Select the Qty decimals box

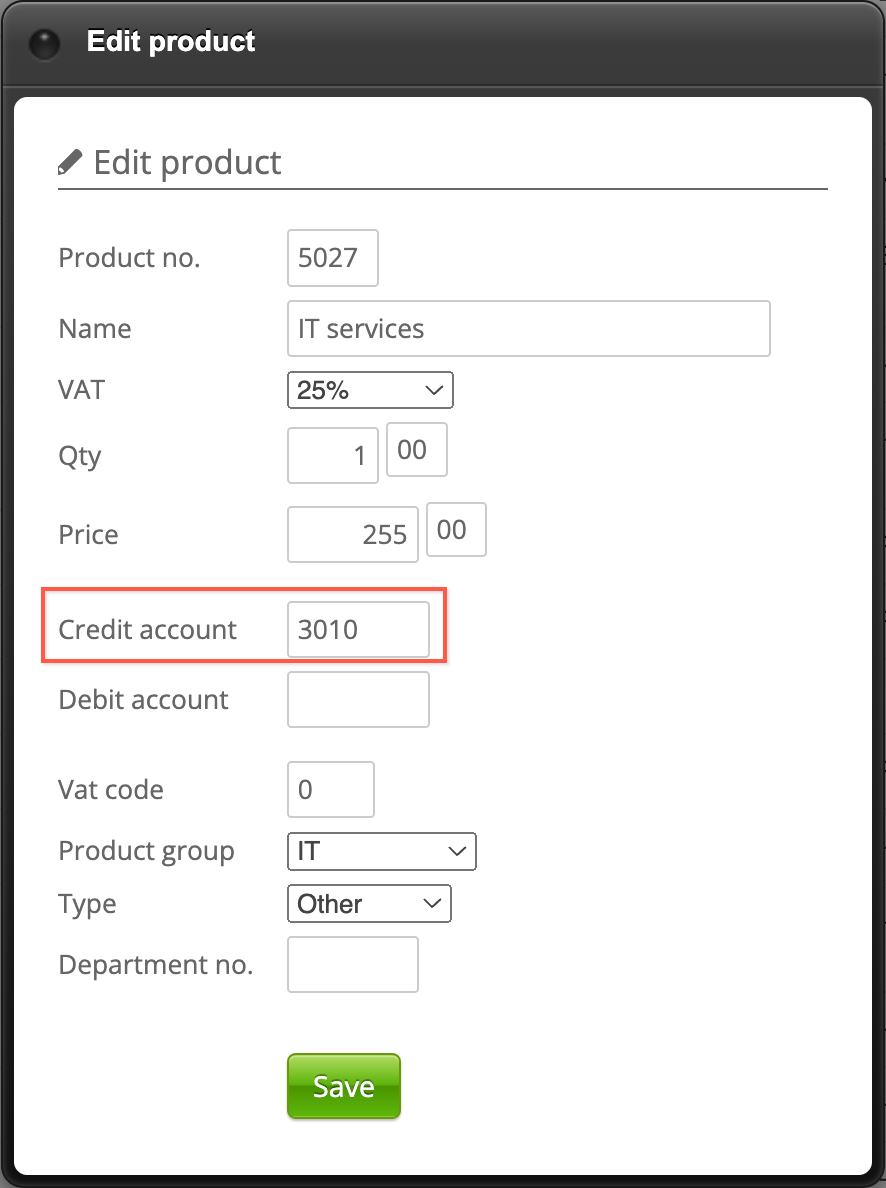[416, 450]
